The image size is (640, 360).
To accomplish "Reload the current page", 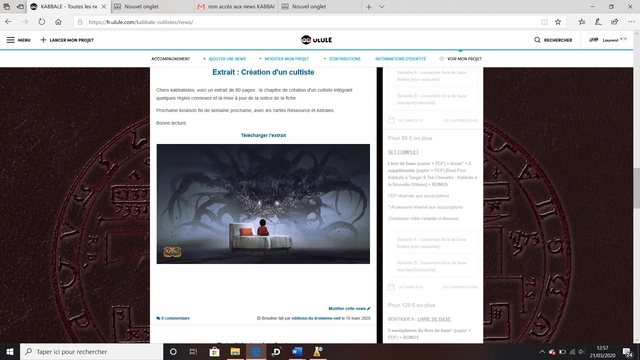I will coord(42,22).
